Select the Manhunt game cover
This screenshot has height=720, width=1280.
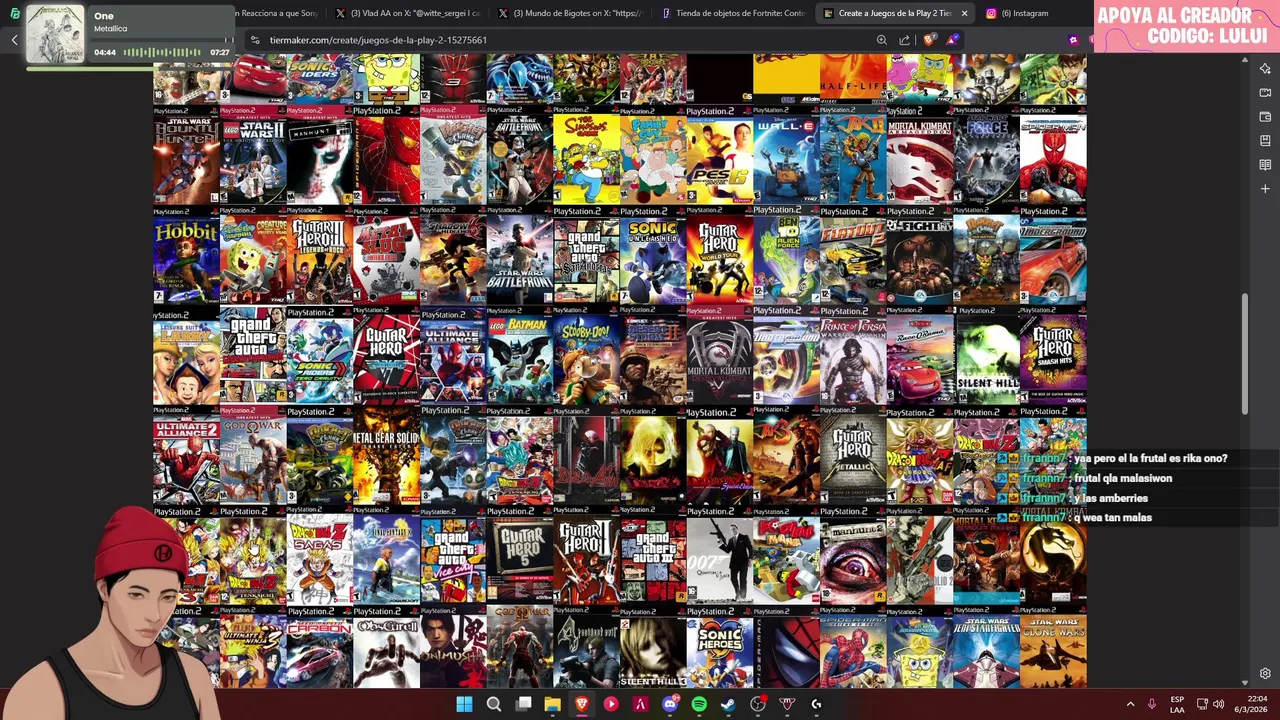(319, 155)
